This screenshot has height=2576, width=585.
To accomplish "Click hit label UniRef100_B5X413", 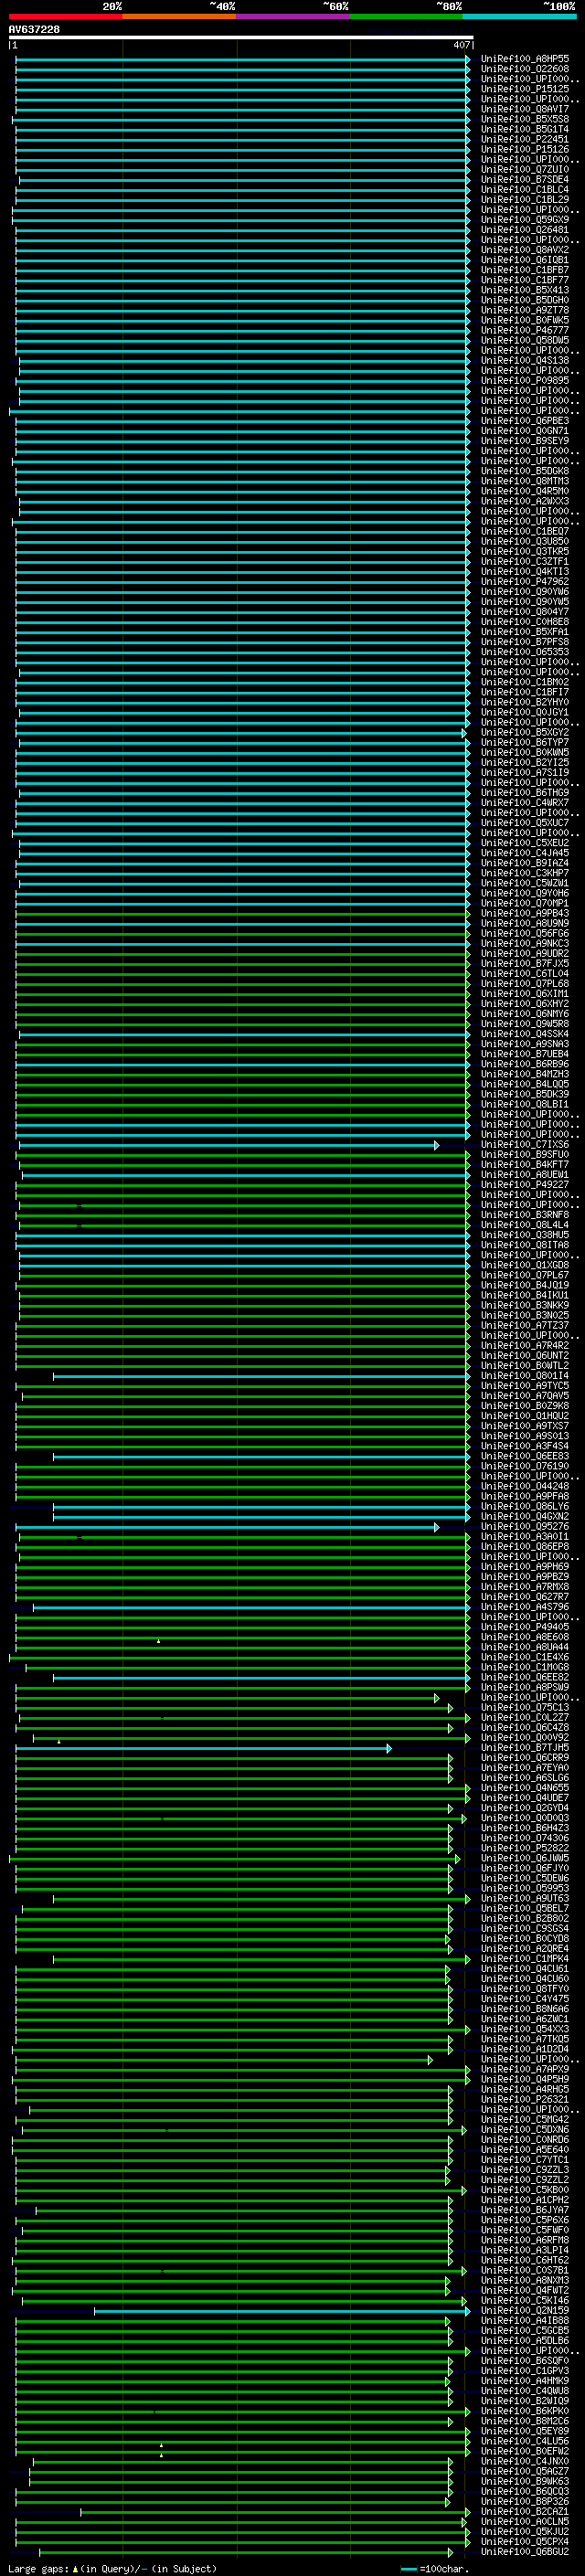I will (x=525, y=290).
